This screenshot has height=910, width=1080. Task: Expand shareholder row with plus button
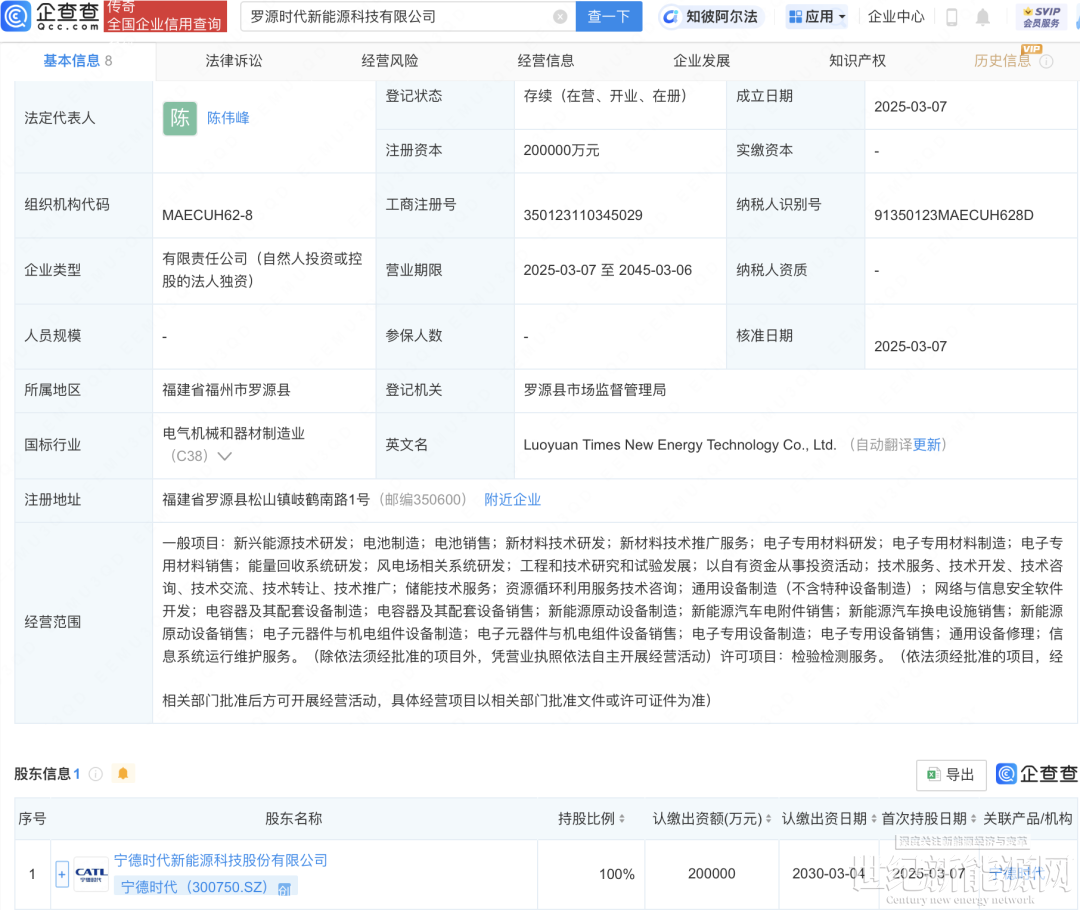click(62, 874)
